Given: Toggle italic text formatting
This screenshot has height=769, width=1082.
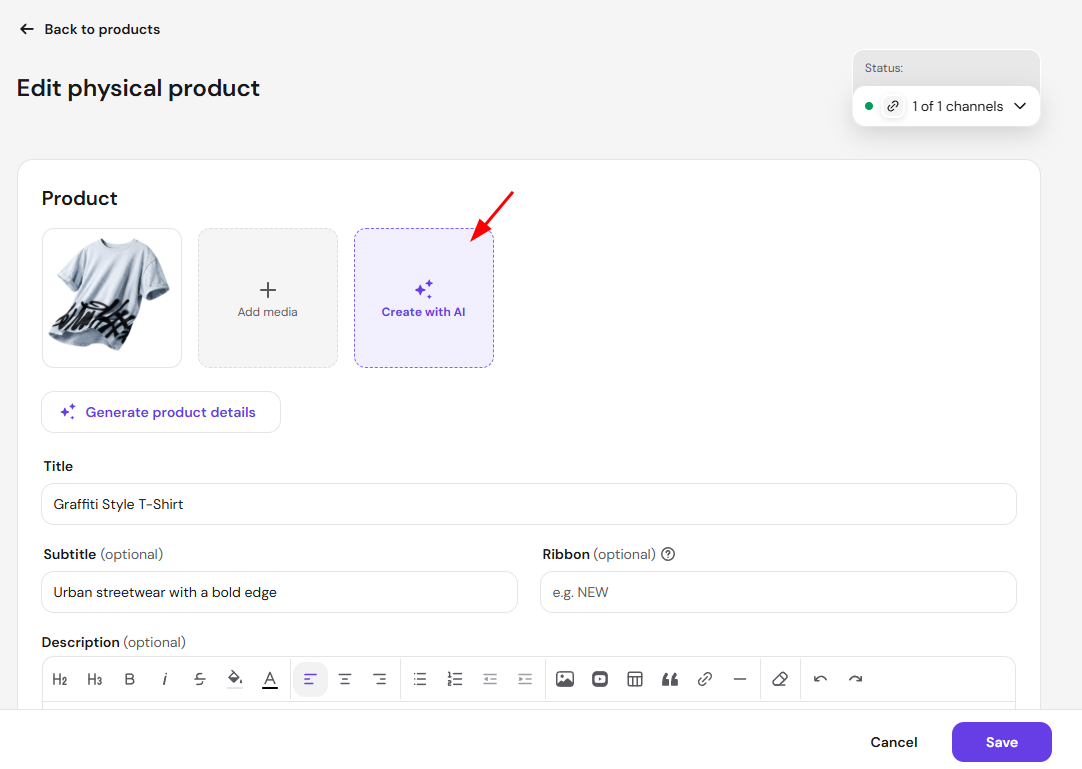Looking at the screenshot, I should click(x=164, y=679).
